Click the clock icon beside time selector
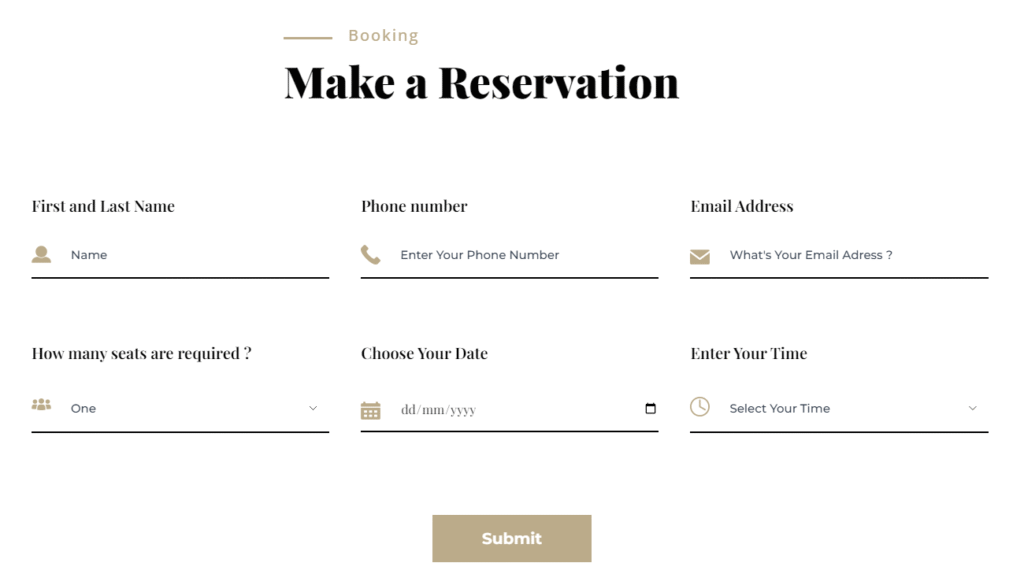 pos(700,406)
